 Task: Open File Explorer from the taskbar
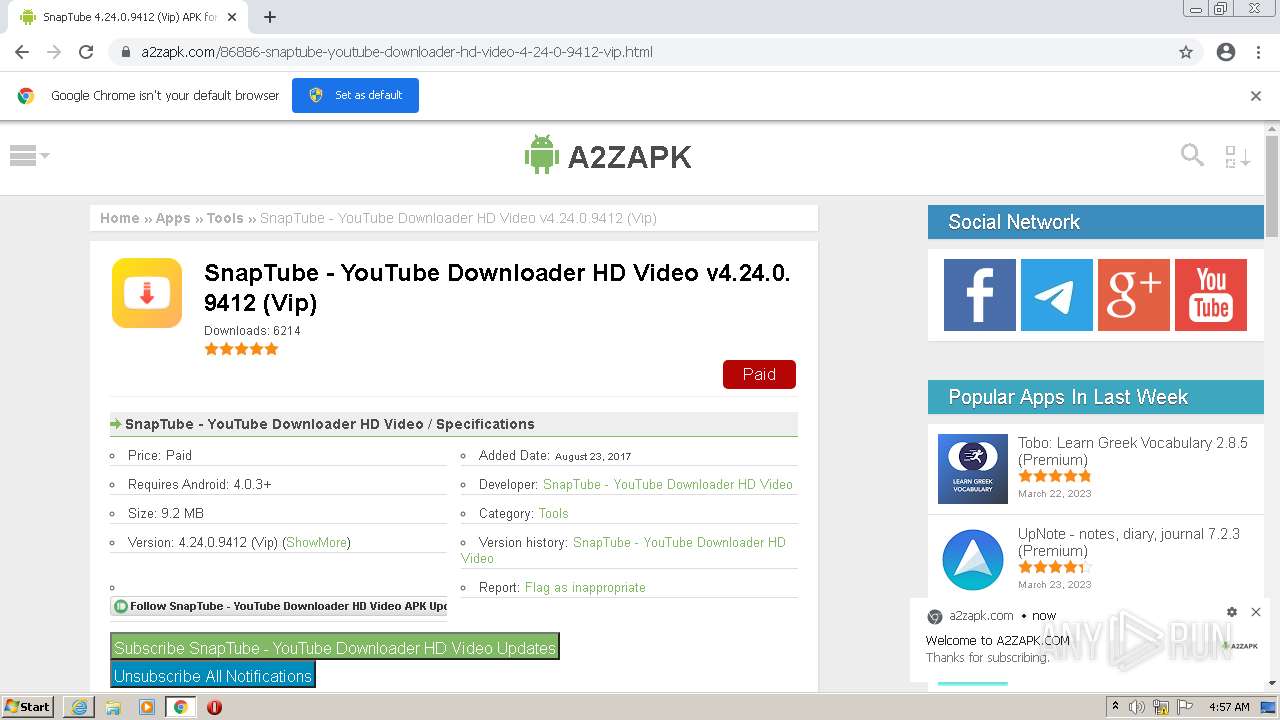pyautogui.click(x=113, y=706)
